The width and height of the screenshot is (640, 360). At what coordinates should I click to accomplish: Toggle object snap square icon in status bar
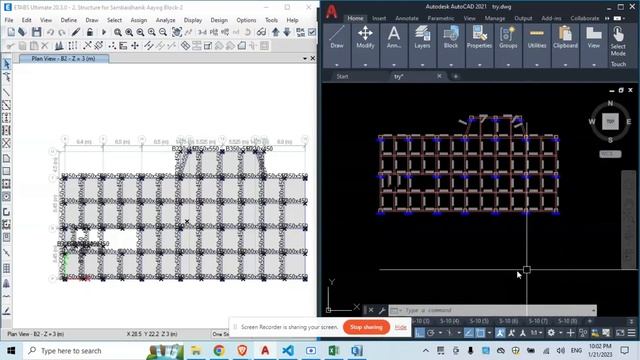coord(480,333)
